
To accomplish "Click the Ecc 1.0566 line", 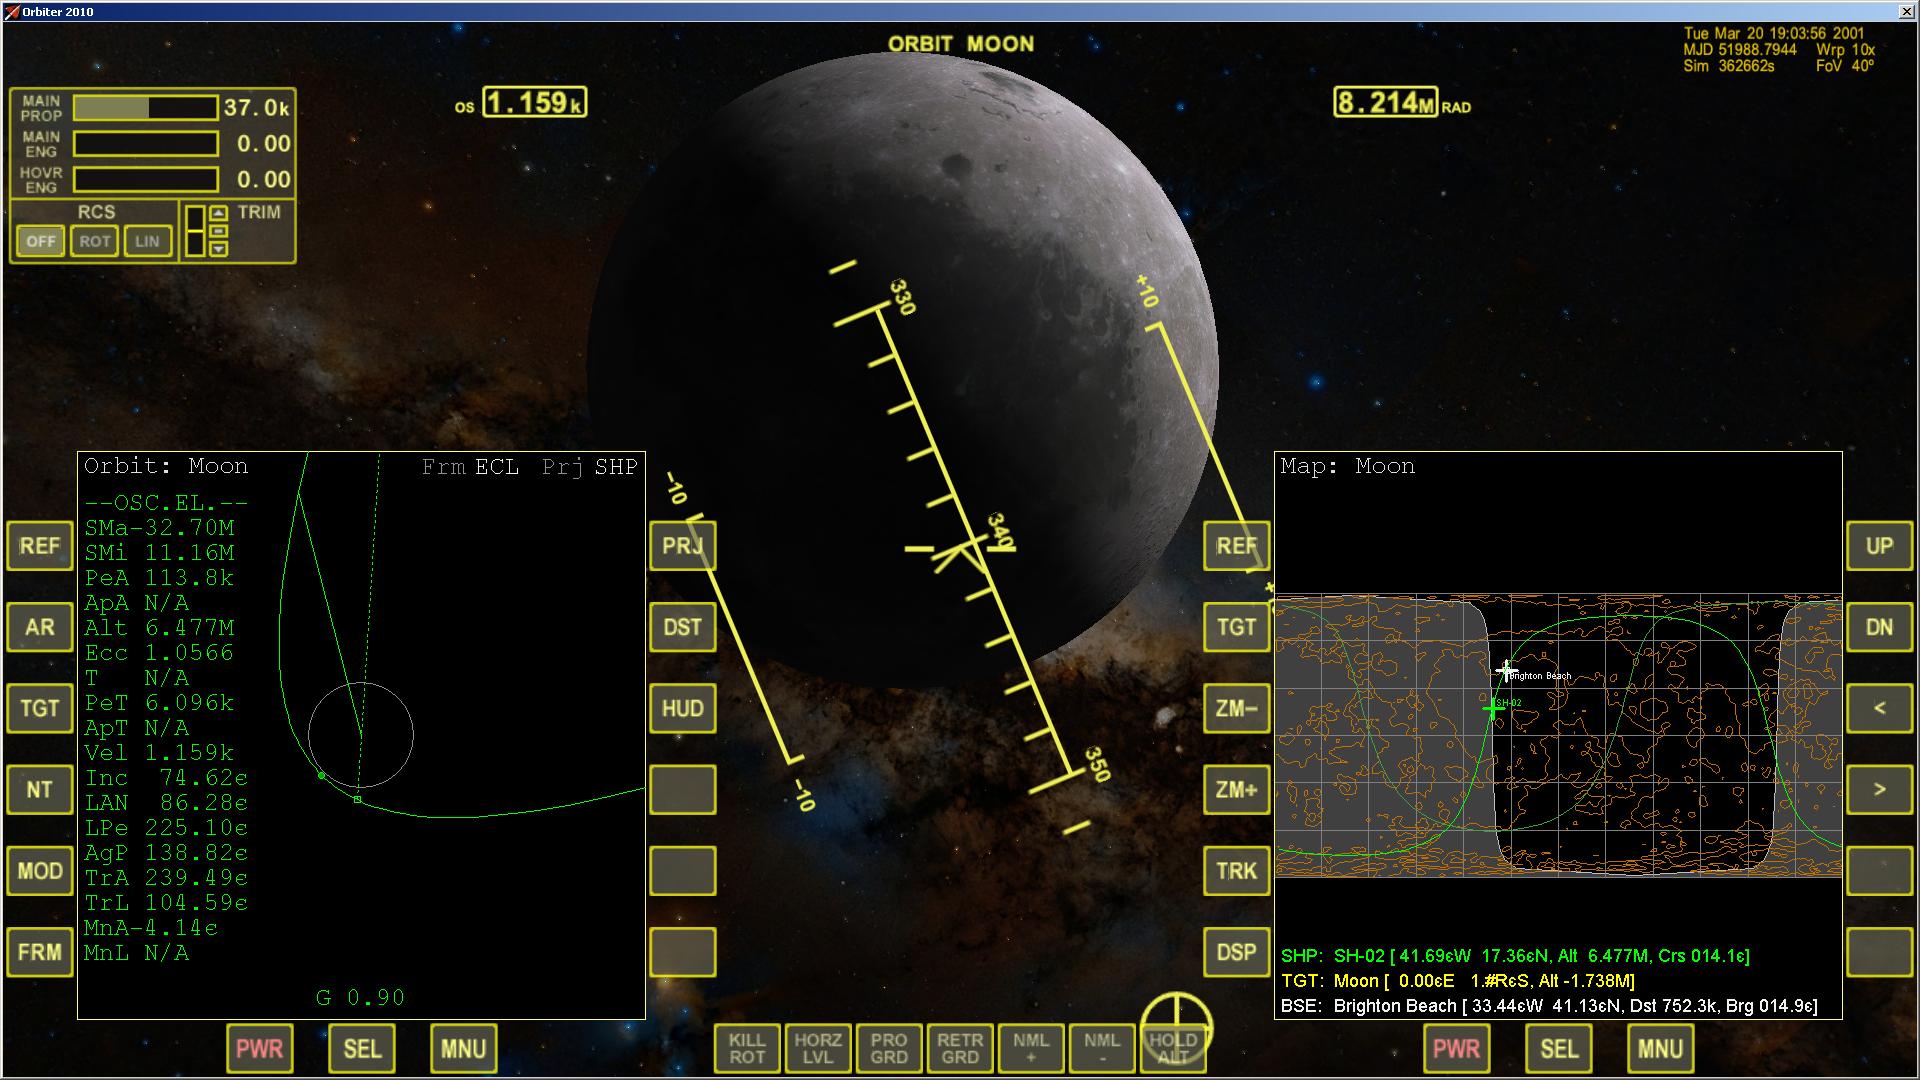I will [159, 653].
